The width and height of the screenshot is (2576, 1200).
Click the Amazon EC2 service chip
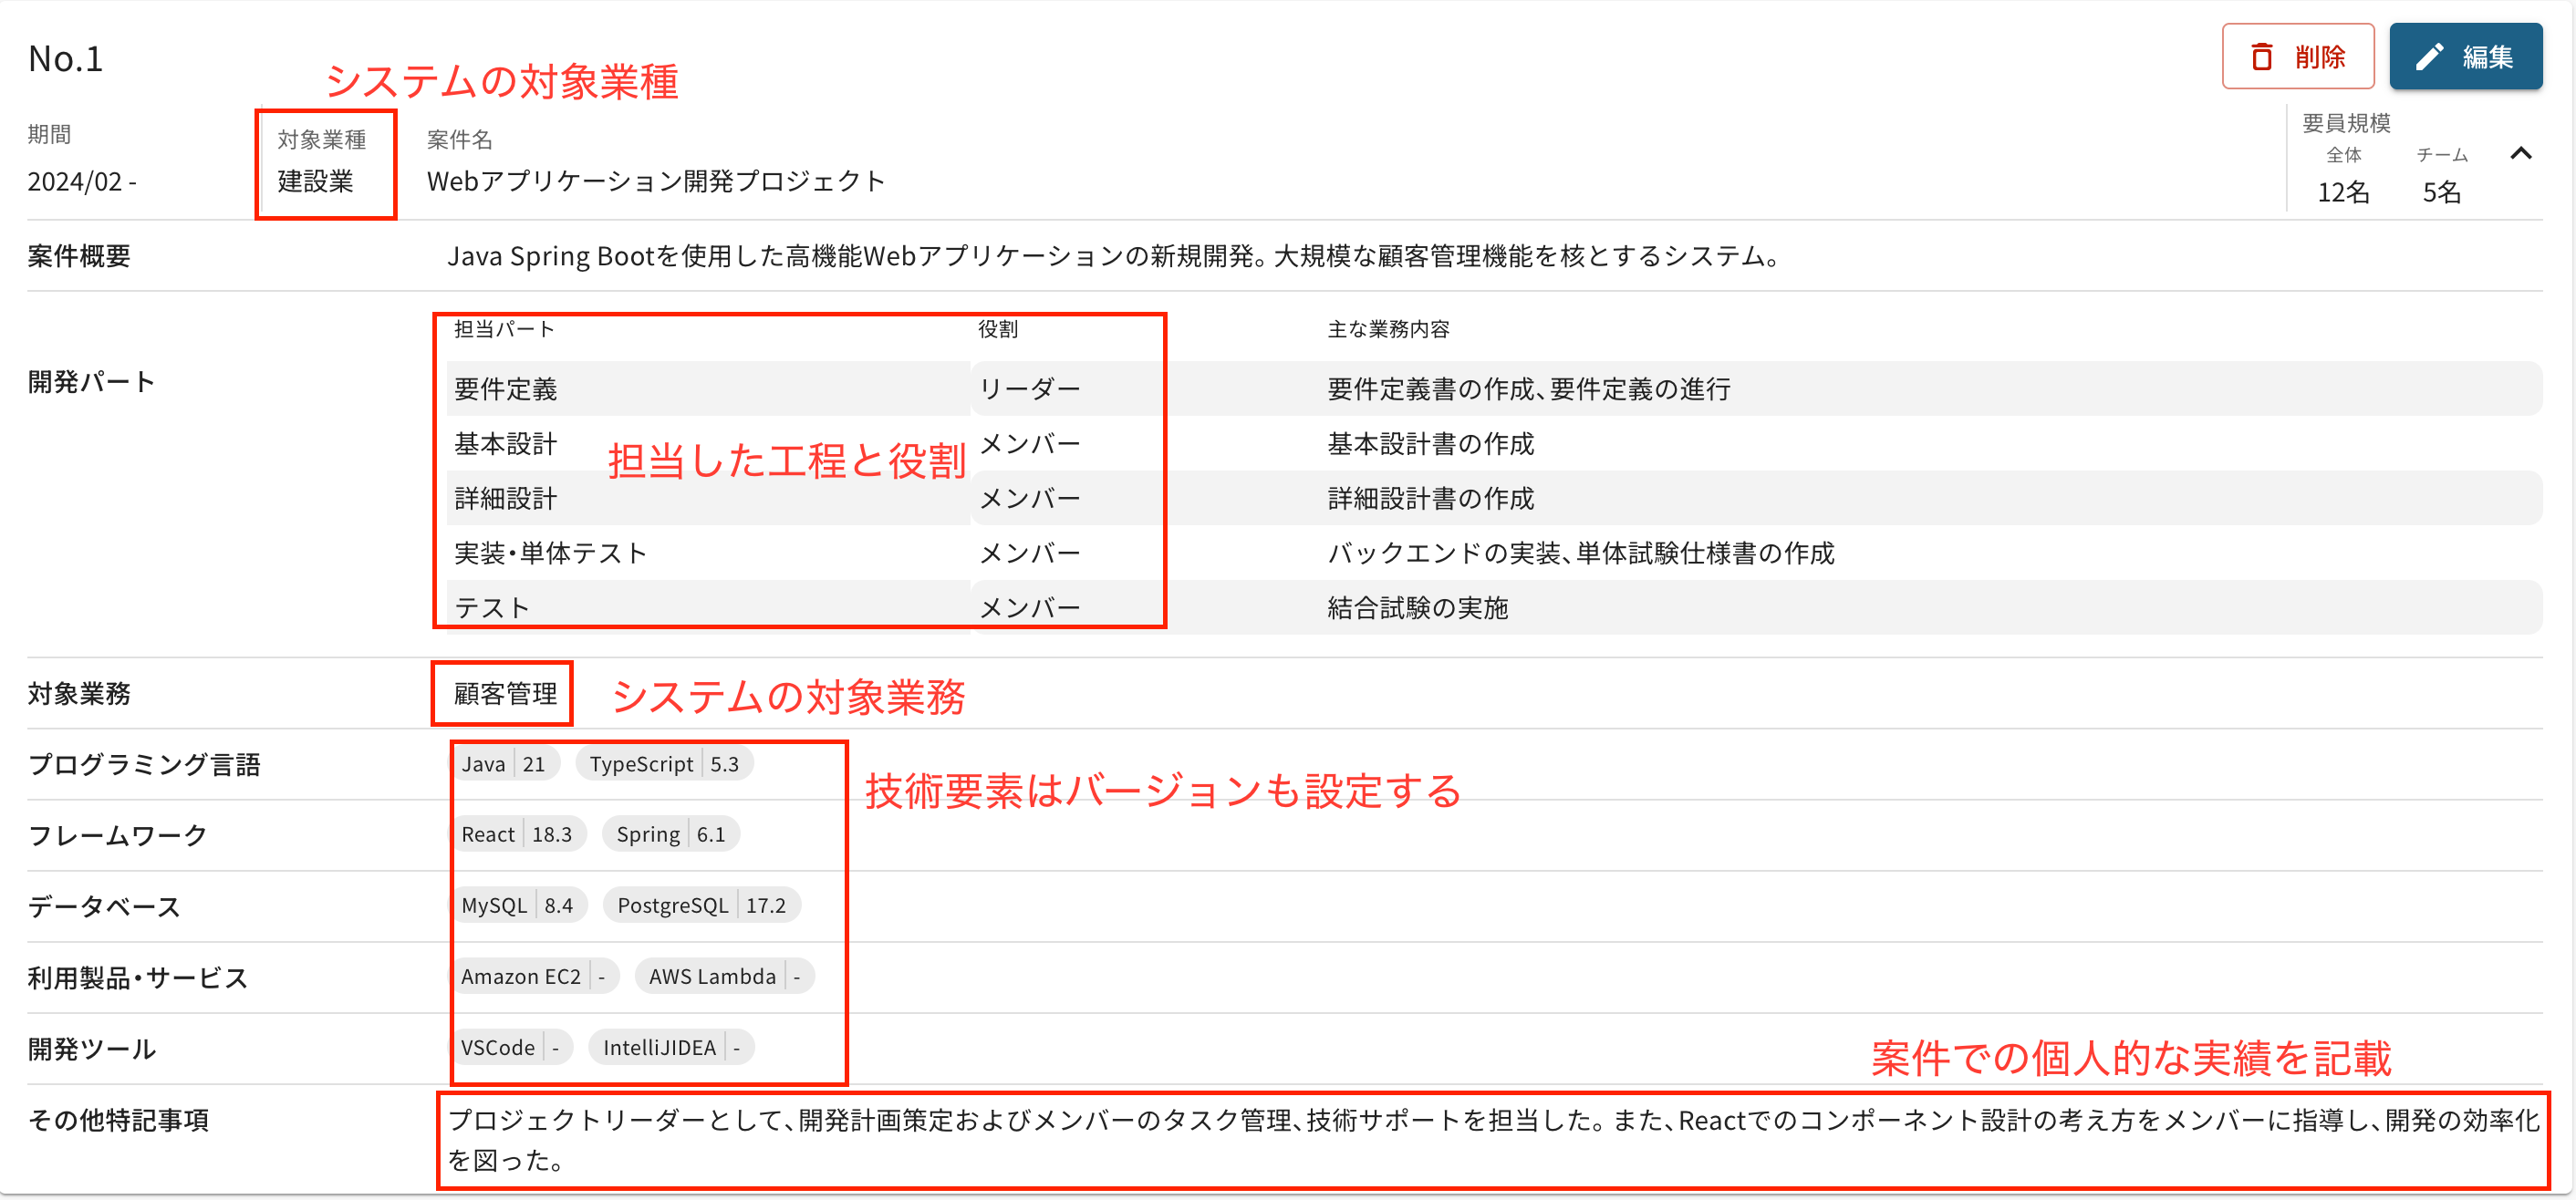(x=532, y=977)
